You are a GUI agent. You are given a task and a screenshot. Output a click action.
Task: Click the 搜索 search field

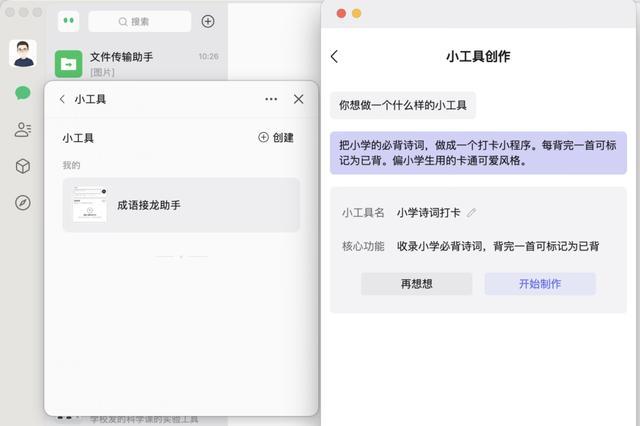point(140,22)
